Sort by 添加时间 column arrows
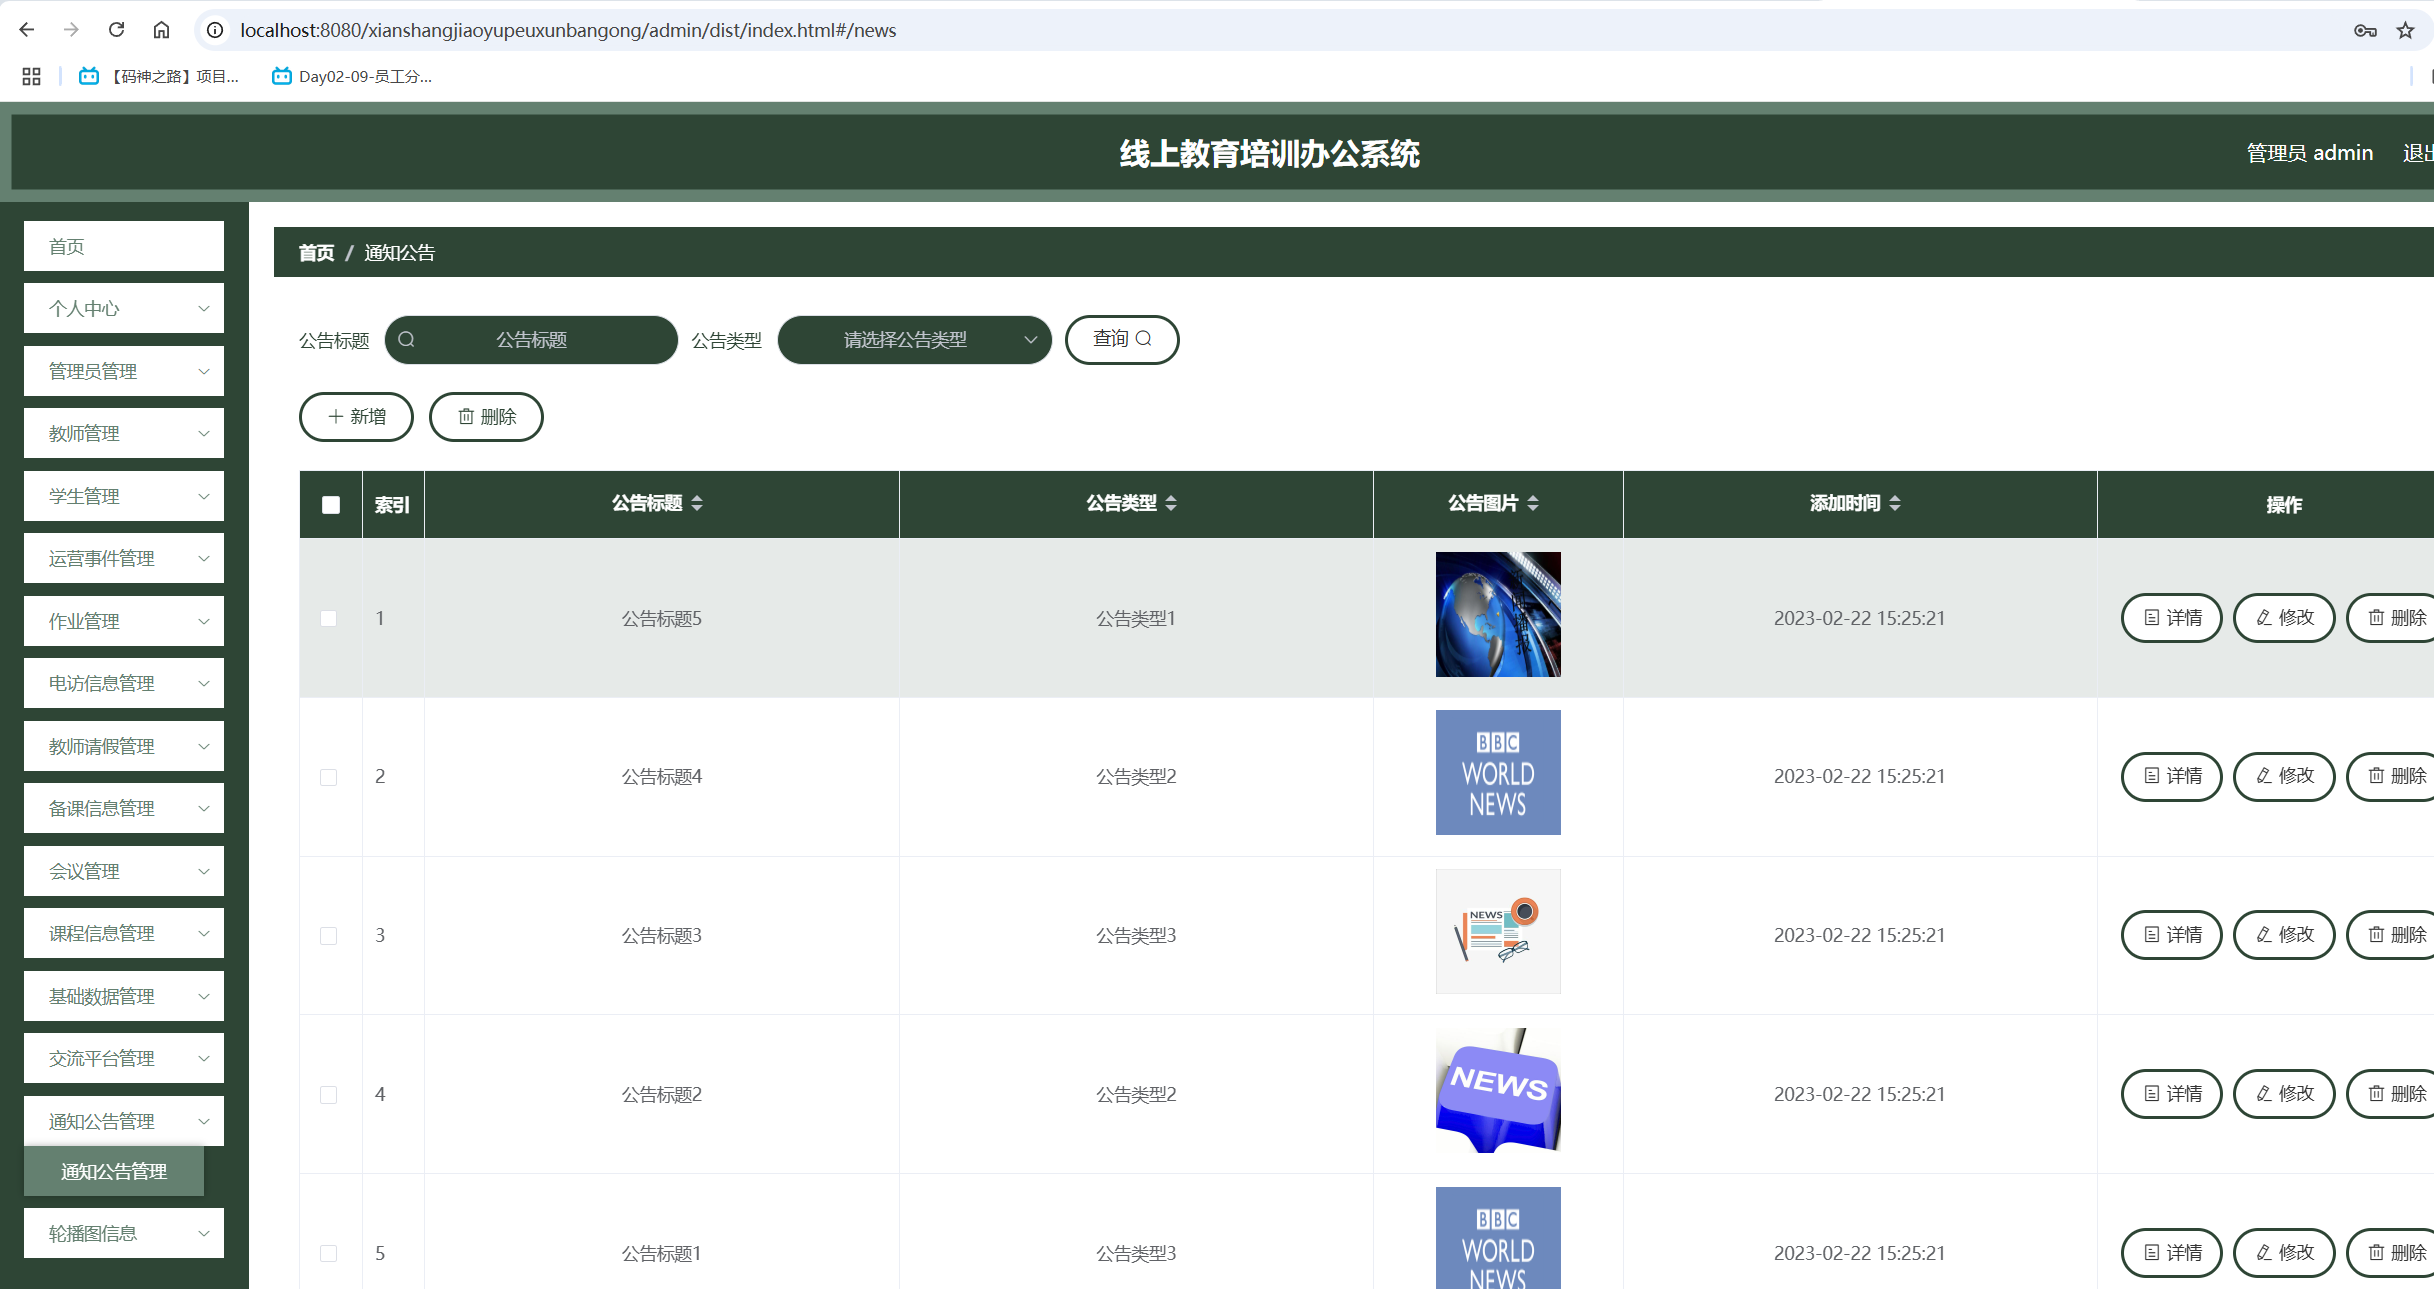The width and height of the screenshot is (2434, 1289). [1895, 503]
